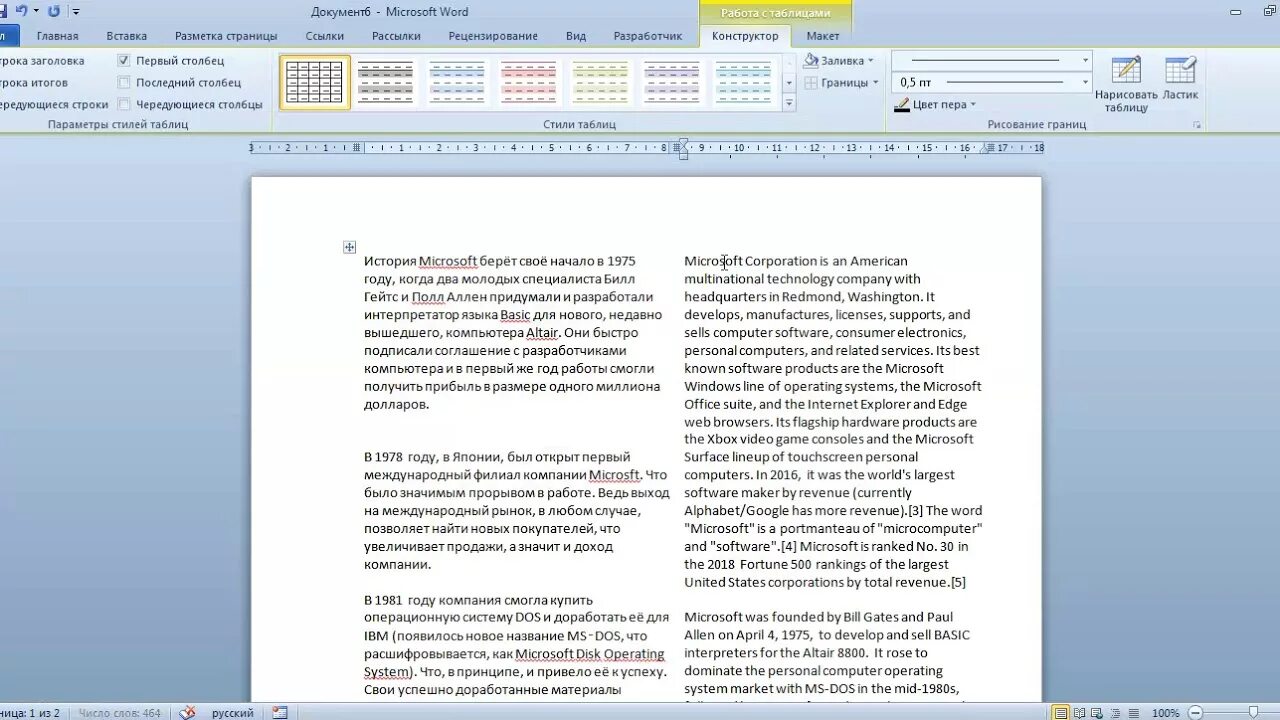1280x720 pixels.
Task: Select Print Layout view button in status bar
Action: pos(1060,713)
